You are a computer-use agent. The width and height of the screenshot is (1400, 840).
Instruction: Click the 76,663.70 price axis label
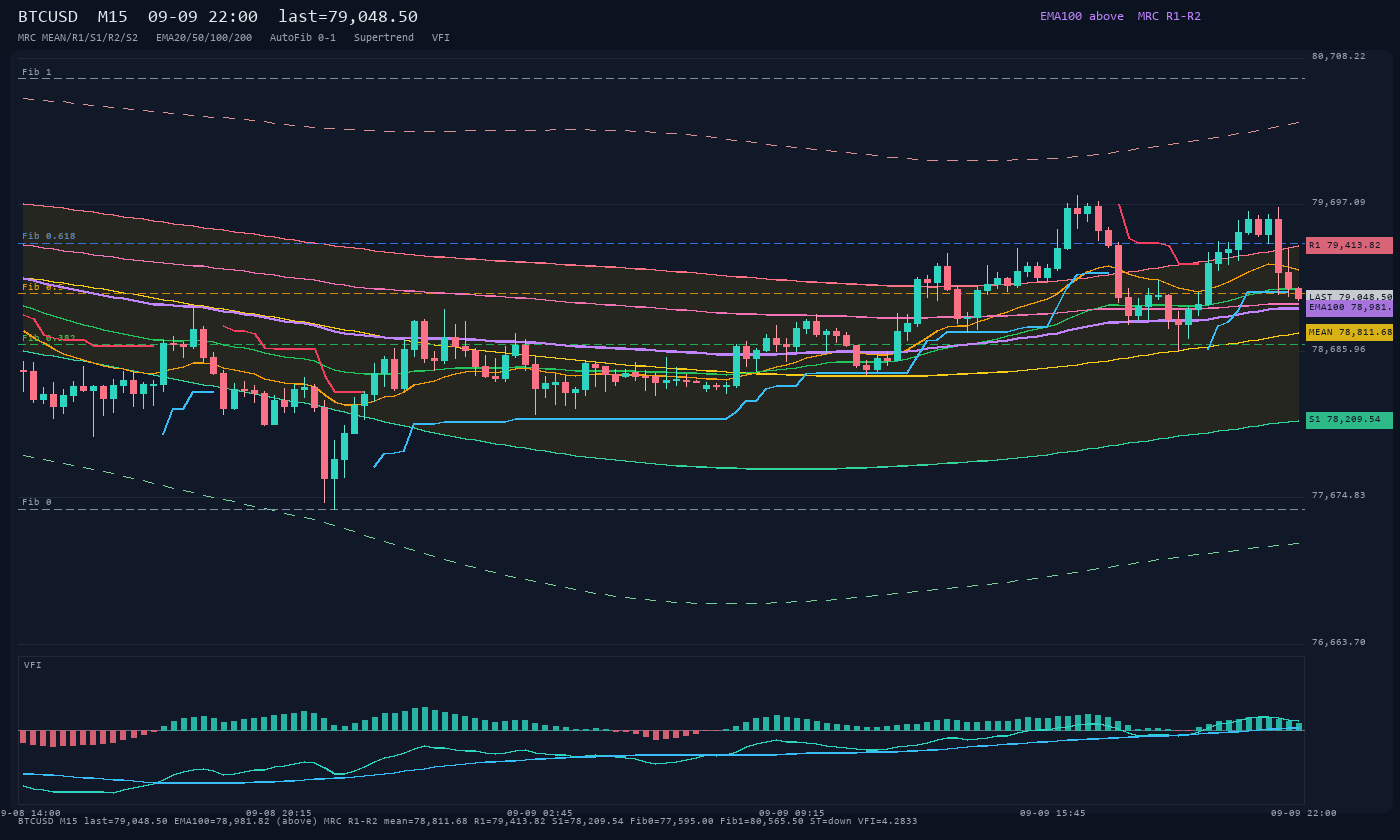[1338, 642]
